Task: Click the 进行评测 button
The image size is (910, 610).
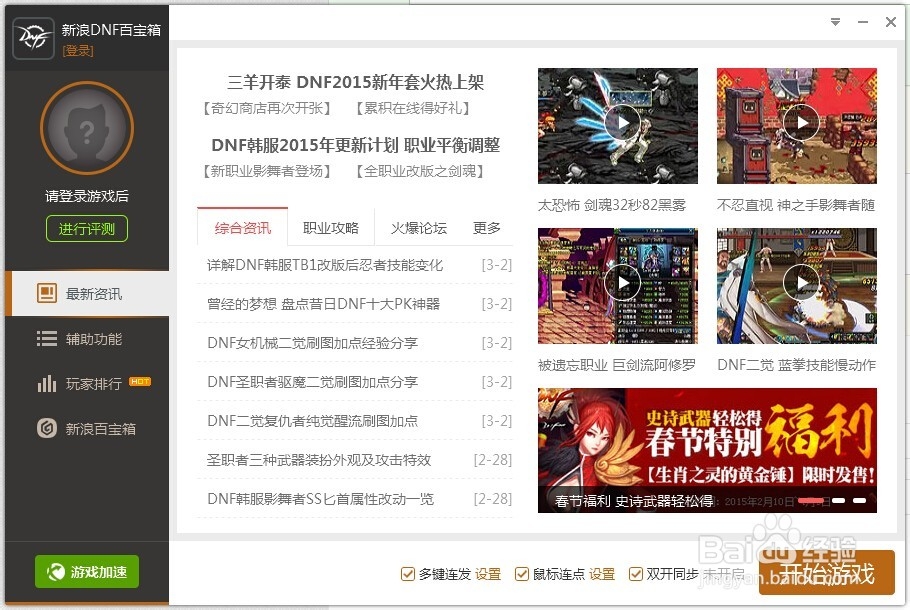Action: click(x=87, y=229)
